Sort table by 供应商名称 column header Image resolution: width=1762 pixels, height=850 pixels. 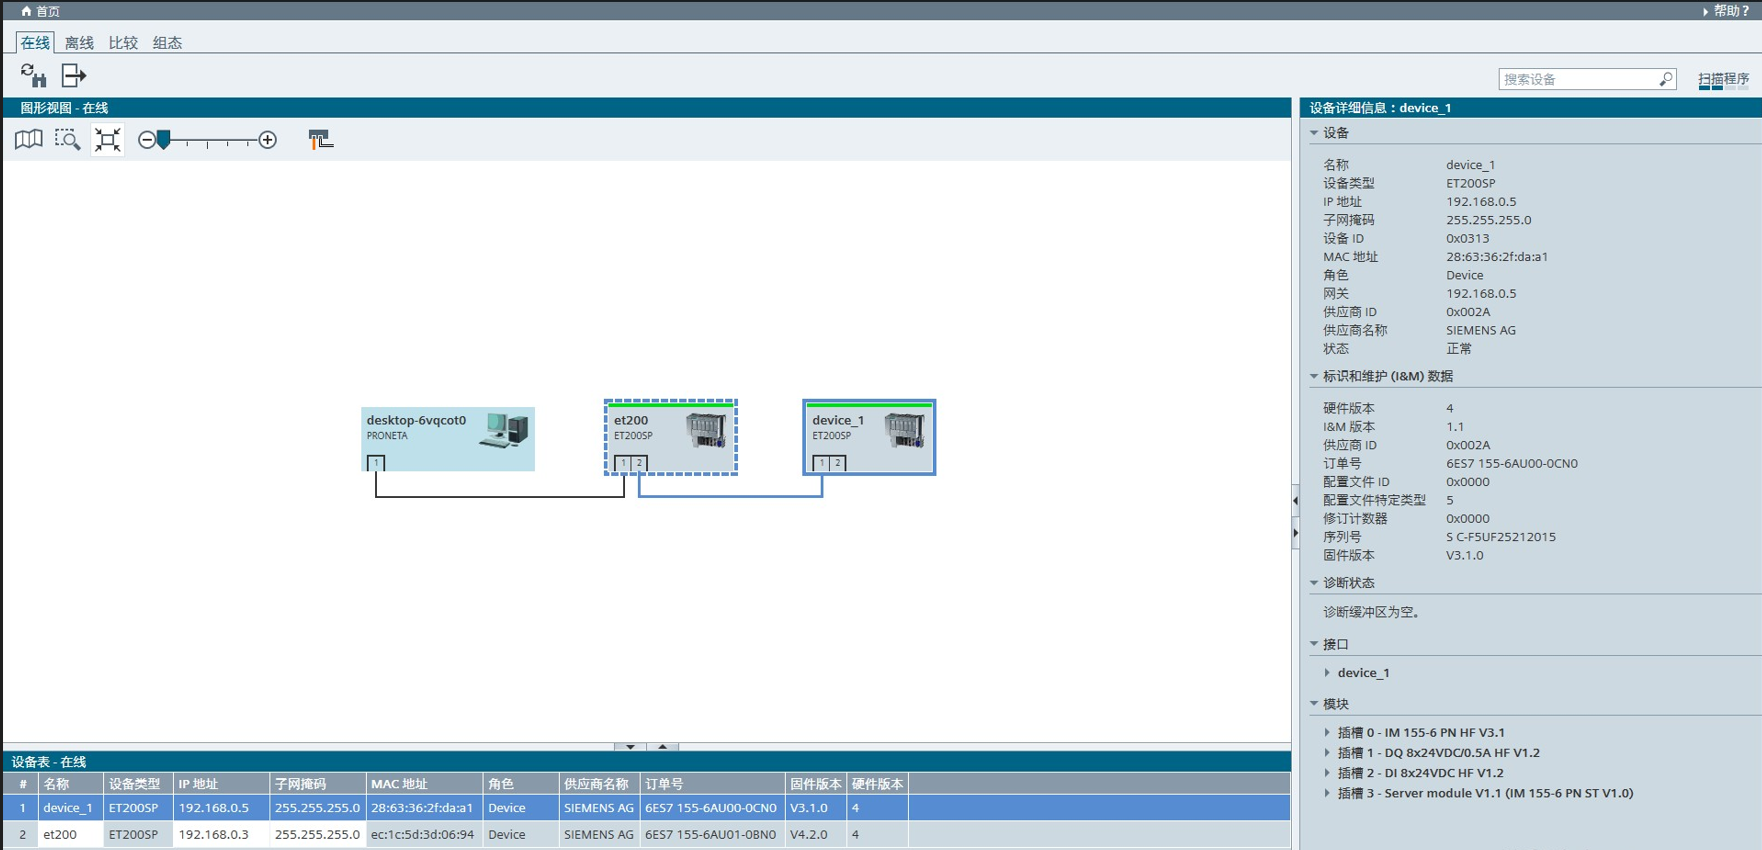point(599,784)
